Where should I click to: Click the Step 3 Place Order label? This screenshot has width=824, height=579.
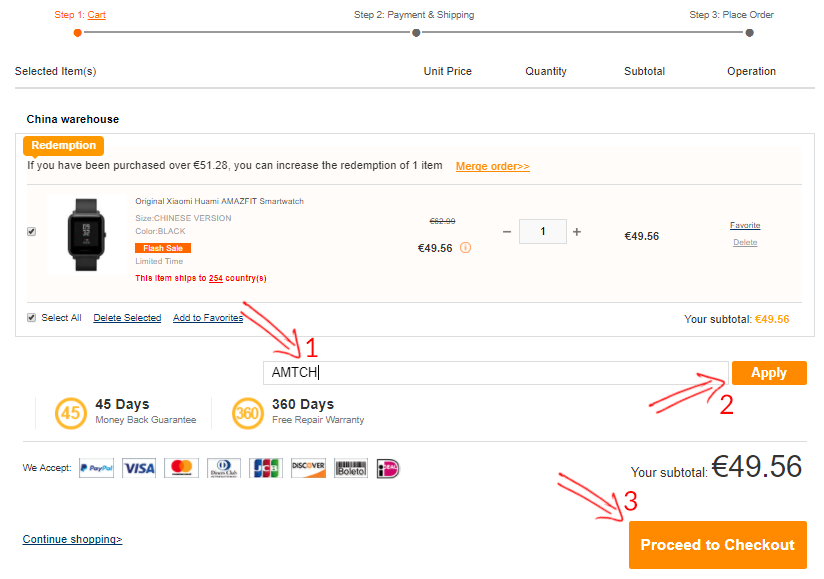(x=732, y=15)
